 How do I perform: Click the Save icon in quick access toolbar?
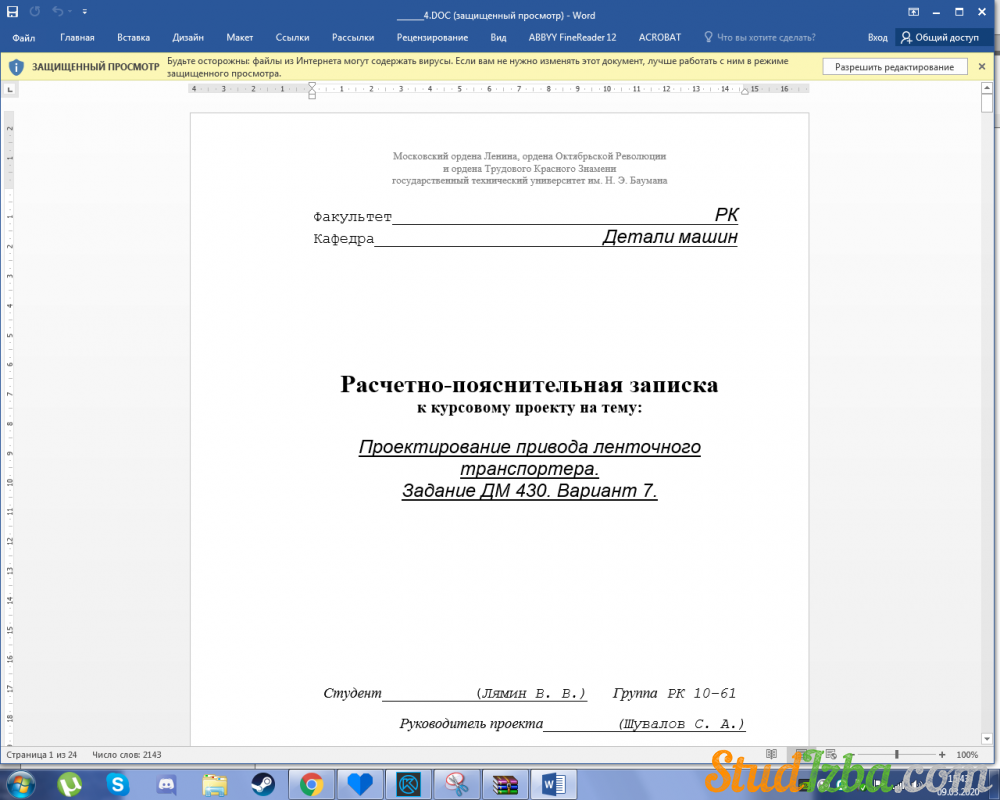tap(13, 12)
